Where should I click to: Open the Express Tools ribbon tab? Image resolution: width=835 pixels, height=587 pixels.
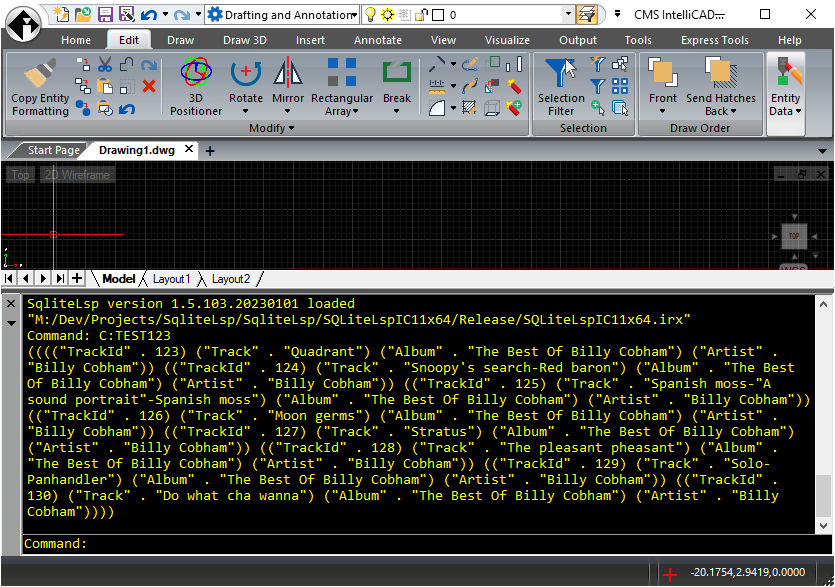715,40
